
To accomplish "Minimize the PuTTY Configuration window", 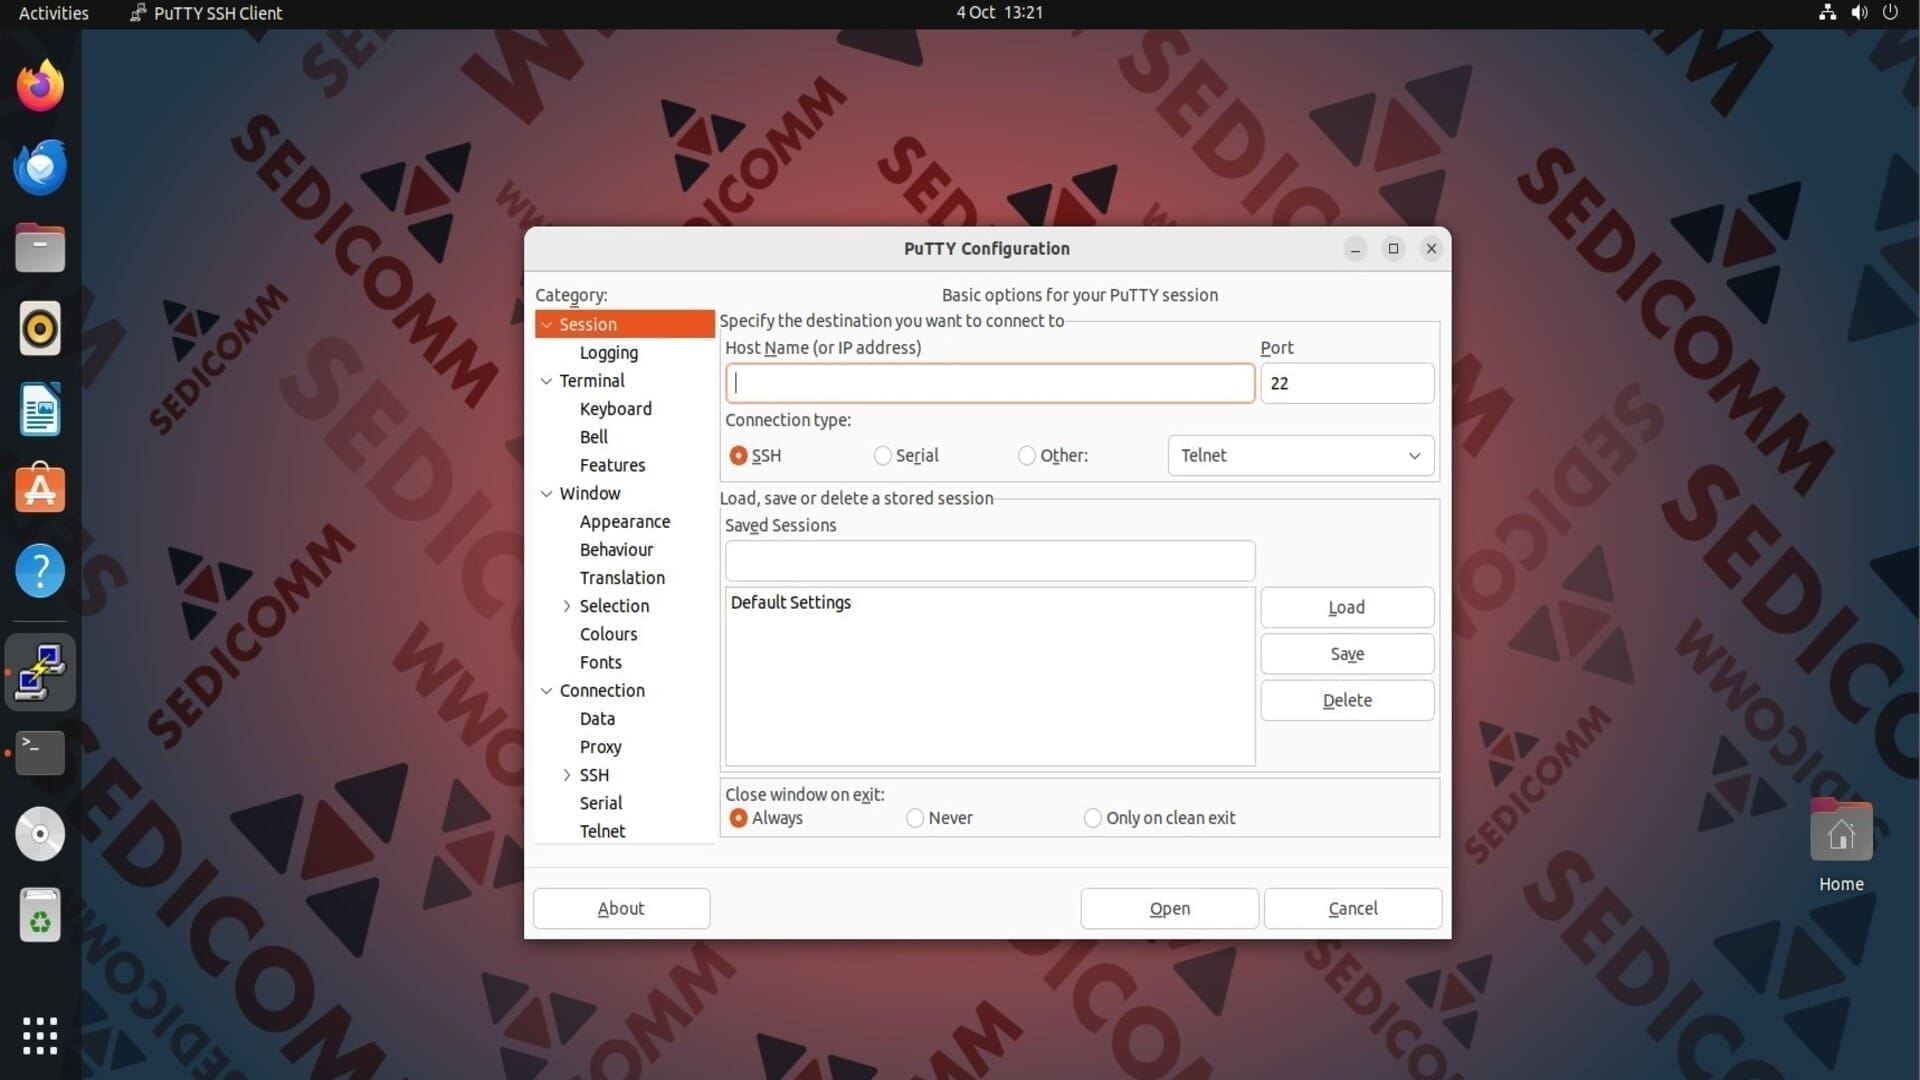I will tap(1355, 249).
